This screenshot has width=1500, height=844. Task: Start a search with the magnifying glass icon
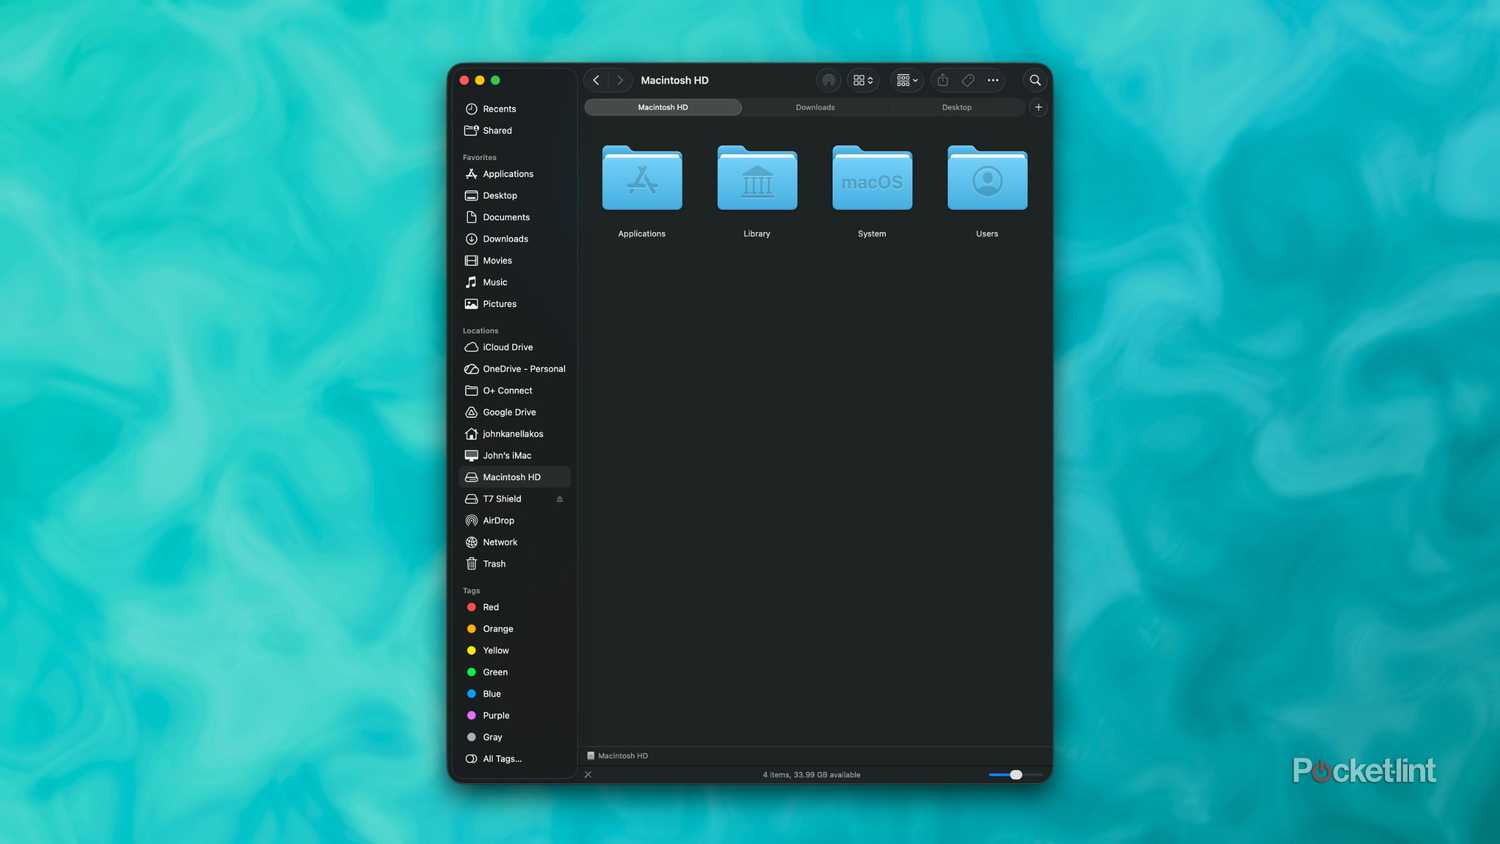[1035, 80]
